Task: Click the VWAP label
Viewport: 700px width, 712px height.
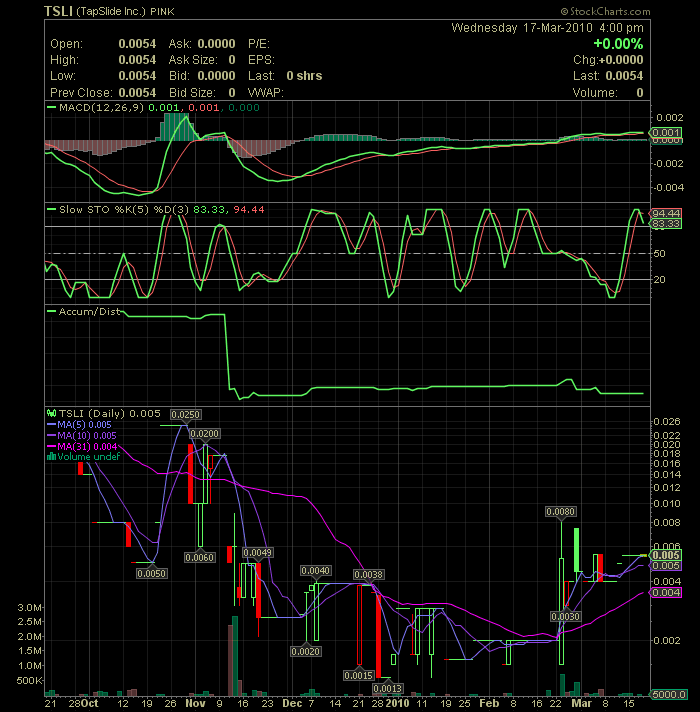Action: point(266,93)
